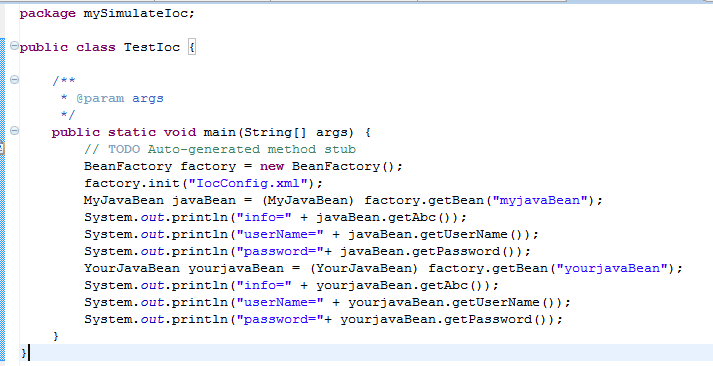Click the 'package' keyword
The image size is (713, 366).
tap(48, 14)
